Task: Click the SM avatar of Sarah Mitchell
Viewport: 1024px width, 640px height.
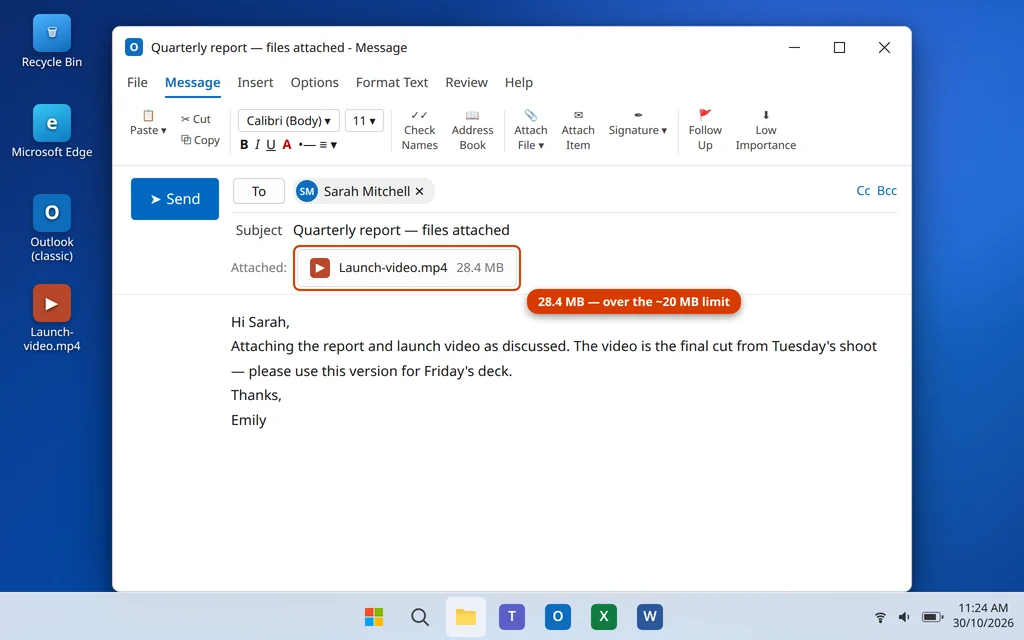Action: point(307,191)
